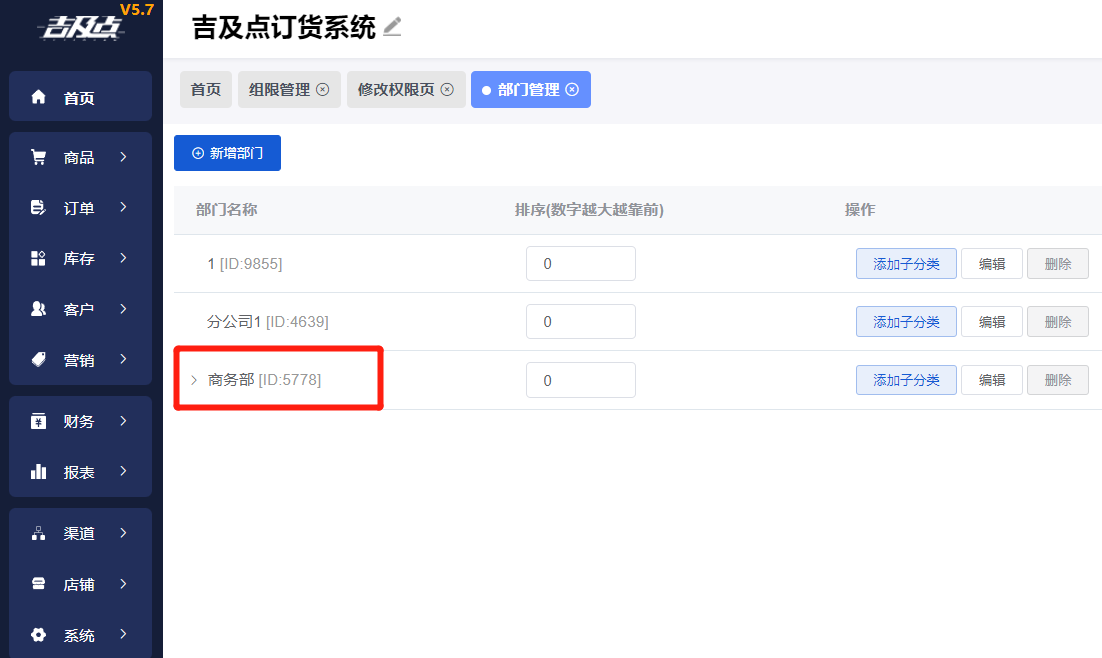Viewport: 1102px width, 658px height.
Task: Switch to the 首页 tab
Action: tap(206, 89)
